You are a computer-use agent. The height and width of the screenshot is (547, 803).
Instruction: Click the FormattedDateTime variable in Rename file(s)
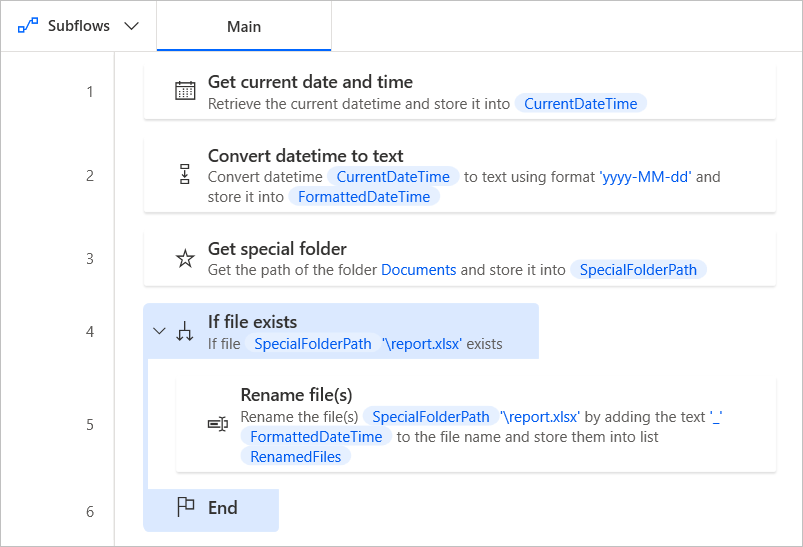click(316, 437)
